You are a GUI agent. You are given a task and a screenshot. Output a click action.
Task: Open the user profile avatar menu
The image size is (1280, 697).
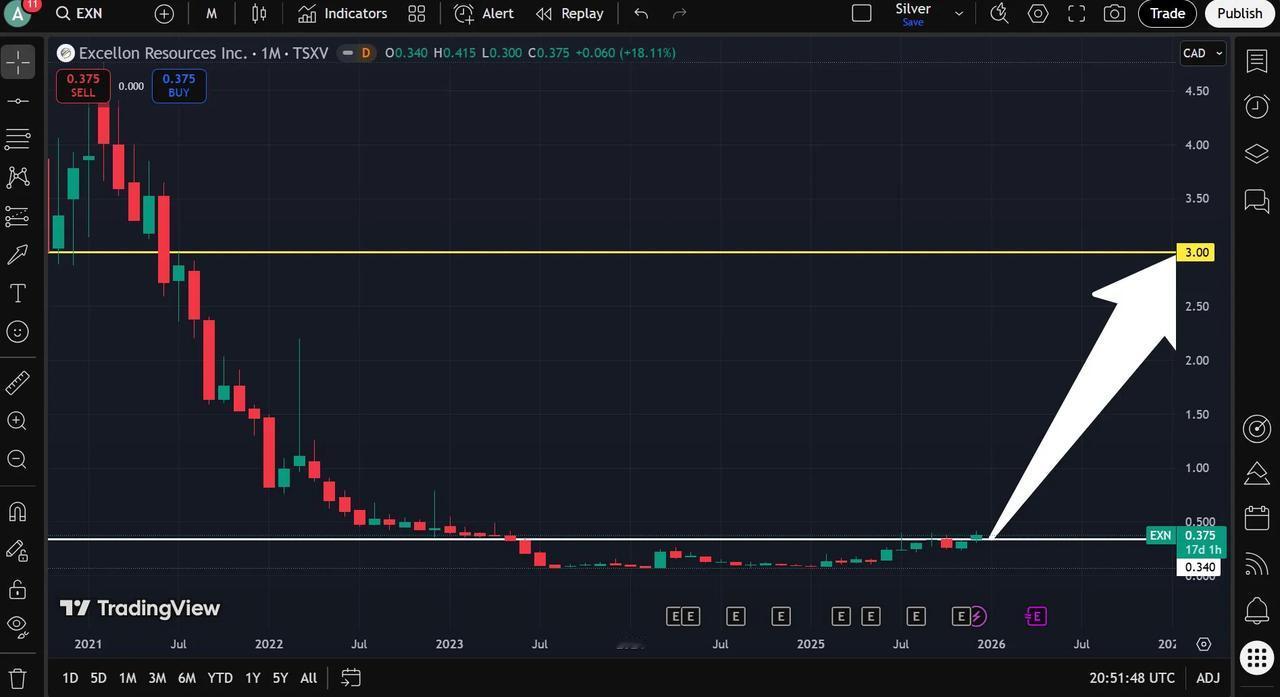(18, 13)
